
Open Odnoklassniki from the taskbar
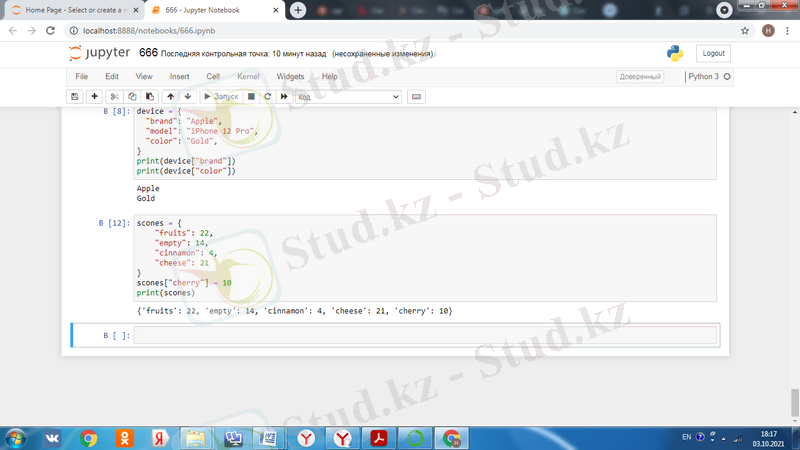point(124,438)
